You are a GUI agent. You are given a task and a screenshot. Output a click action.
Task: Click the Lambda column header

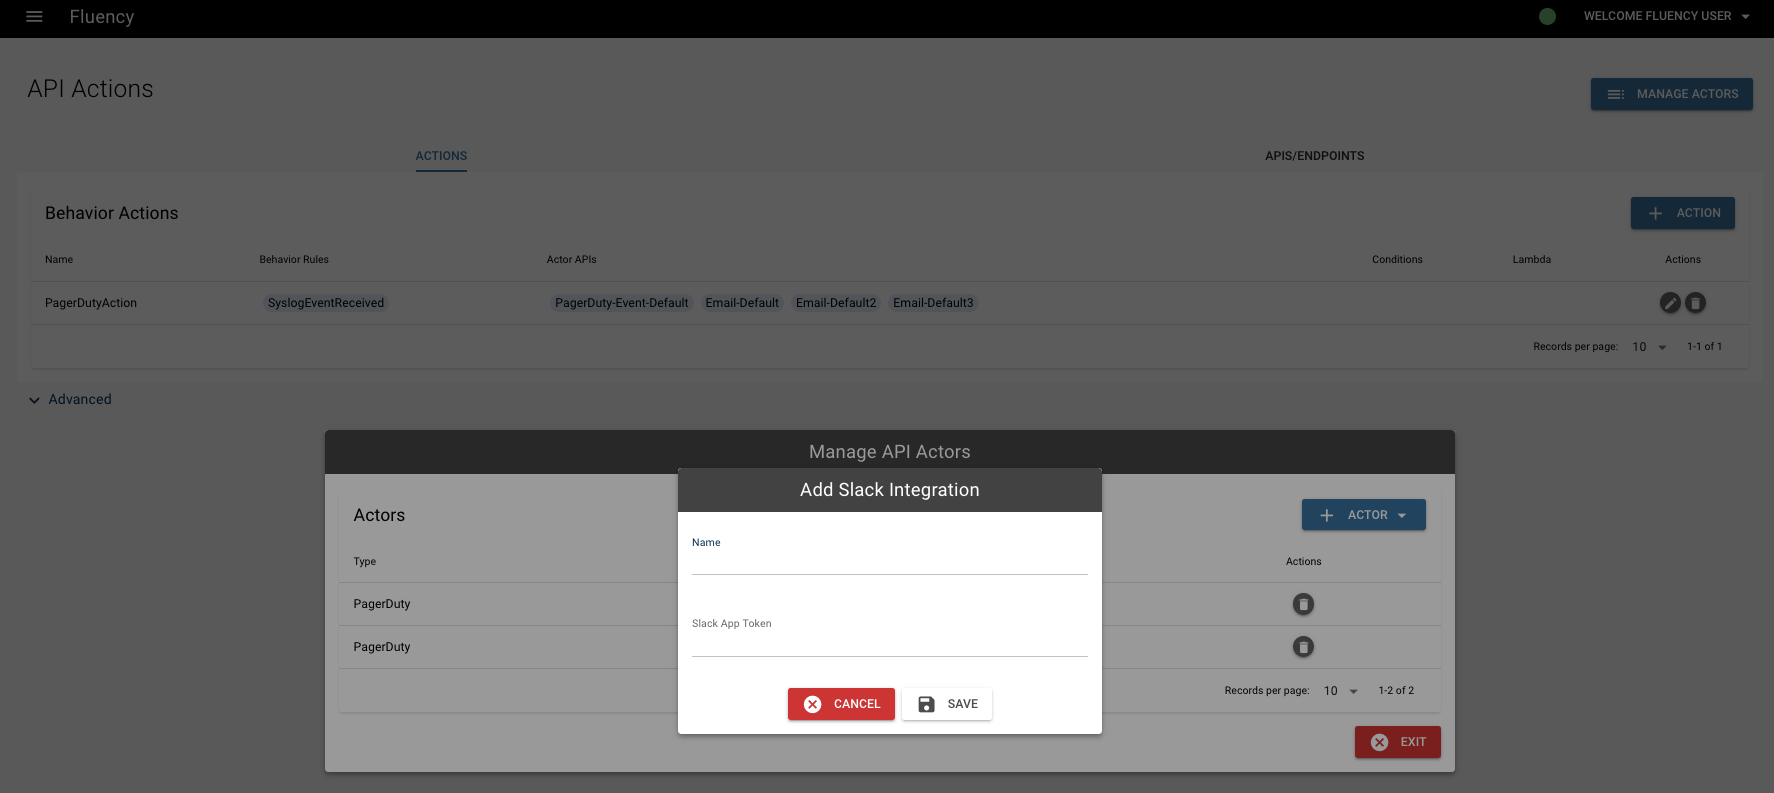coord(1531,260)
